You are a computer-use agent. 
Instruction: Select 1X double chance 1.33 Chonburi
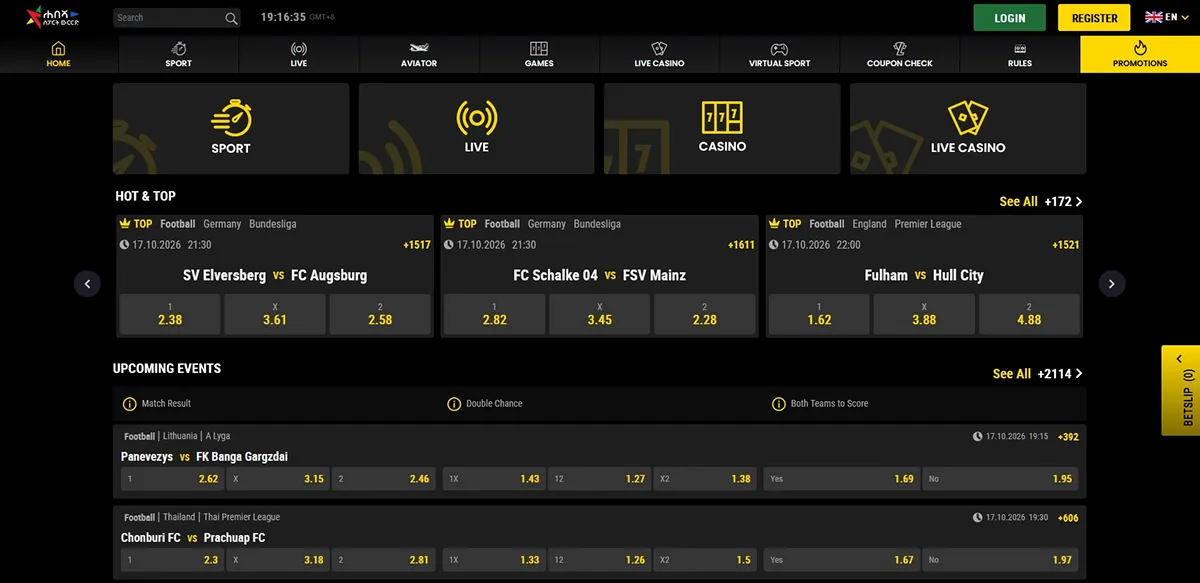pyautogui.click(x=494, y=560)
